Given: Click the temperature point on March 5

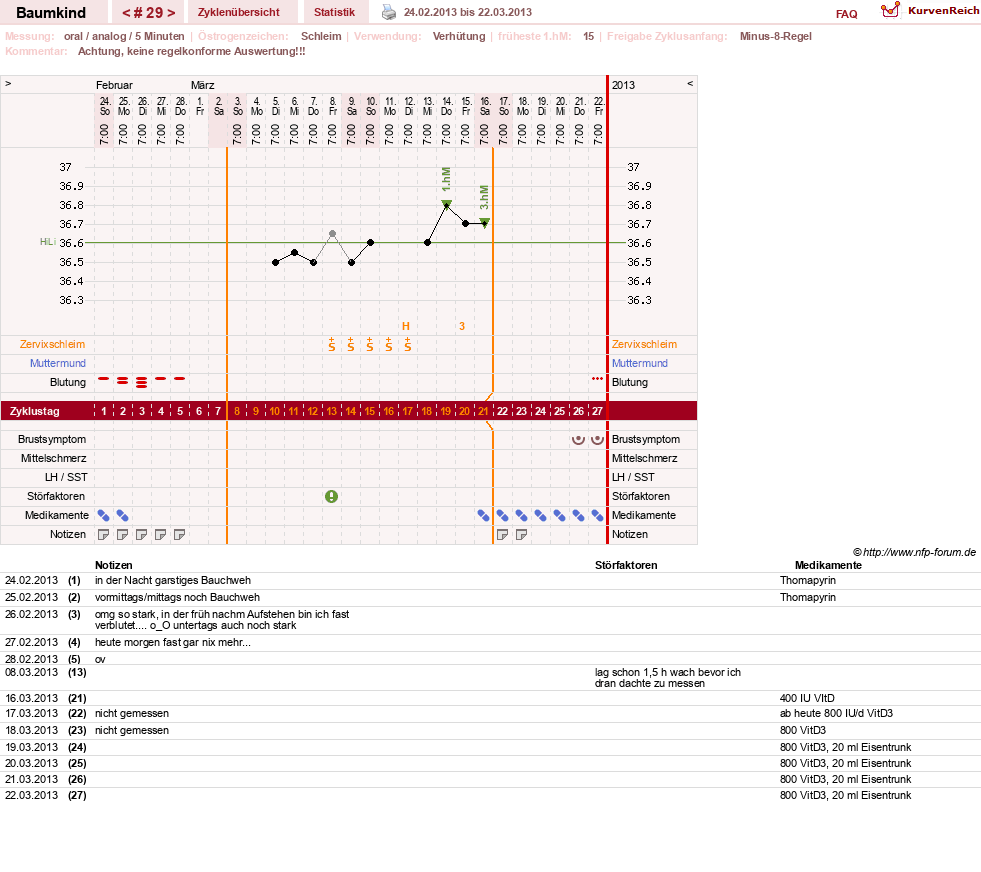Looking at the screenshot, I should click(x=275, y=262).
